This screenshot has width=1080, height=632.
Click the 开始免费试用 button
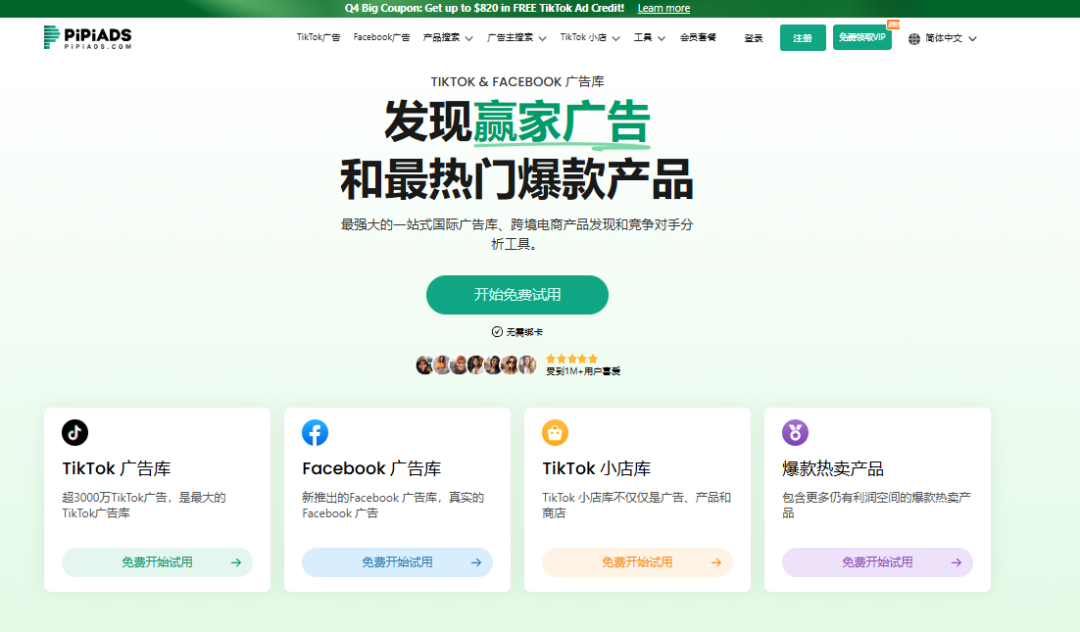click(517, 294)
